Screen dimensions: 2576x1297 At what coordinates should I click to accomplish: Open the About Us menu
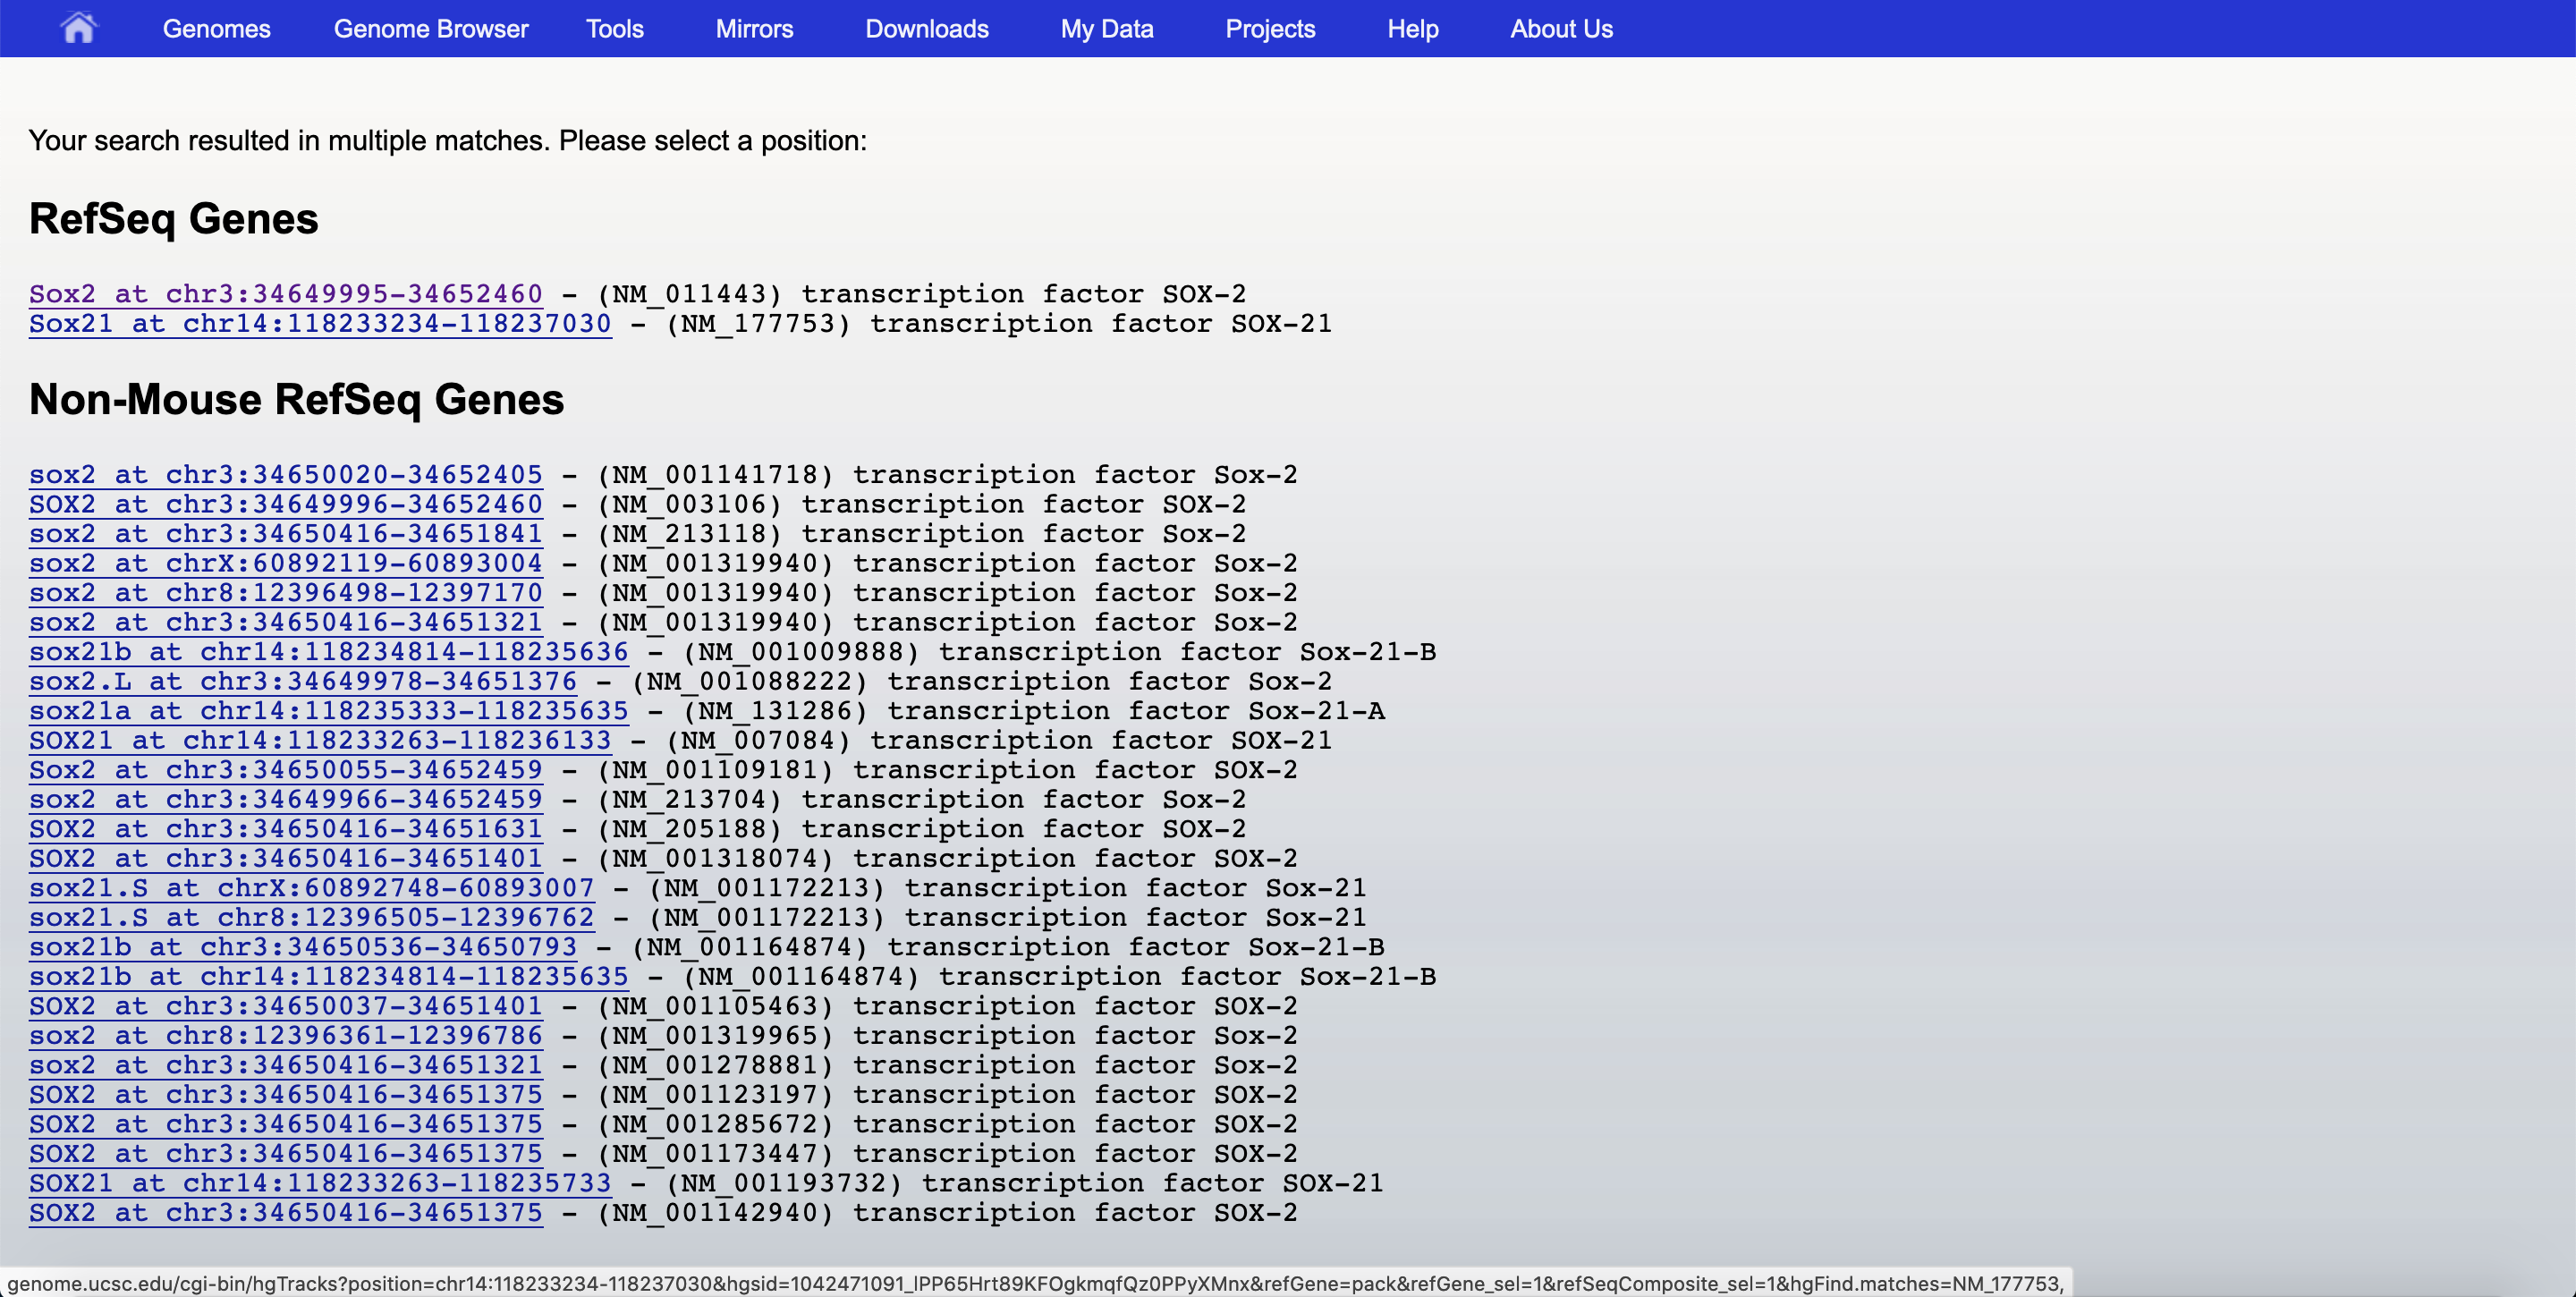point(1560,29)
